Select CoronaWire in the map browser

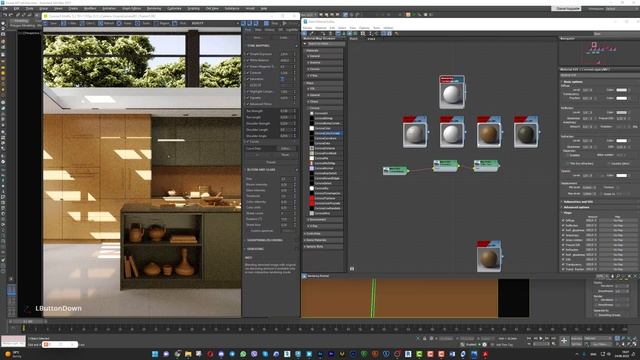pos(322,213)
